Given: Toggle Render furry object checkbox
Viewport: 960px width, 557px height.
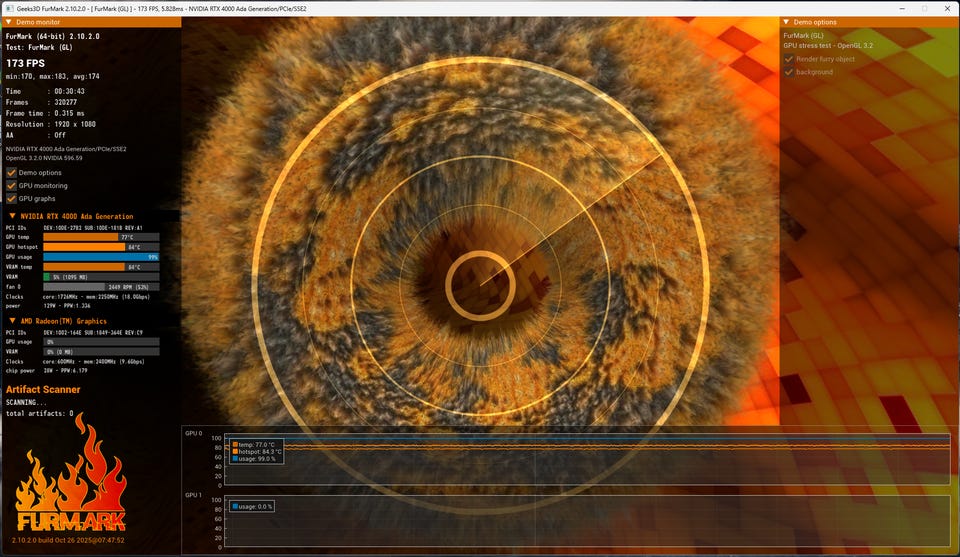Looking at the screenshot, I should [789, 59].
